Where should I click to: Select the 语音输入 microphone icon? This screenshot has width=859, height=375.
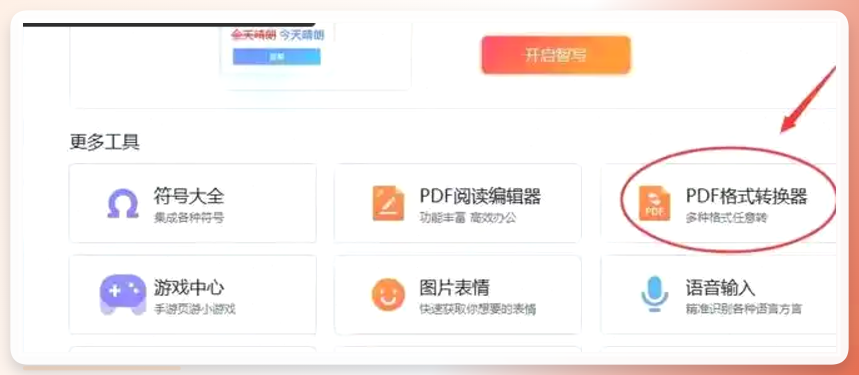pos(655,294)
